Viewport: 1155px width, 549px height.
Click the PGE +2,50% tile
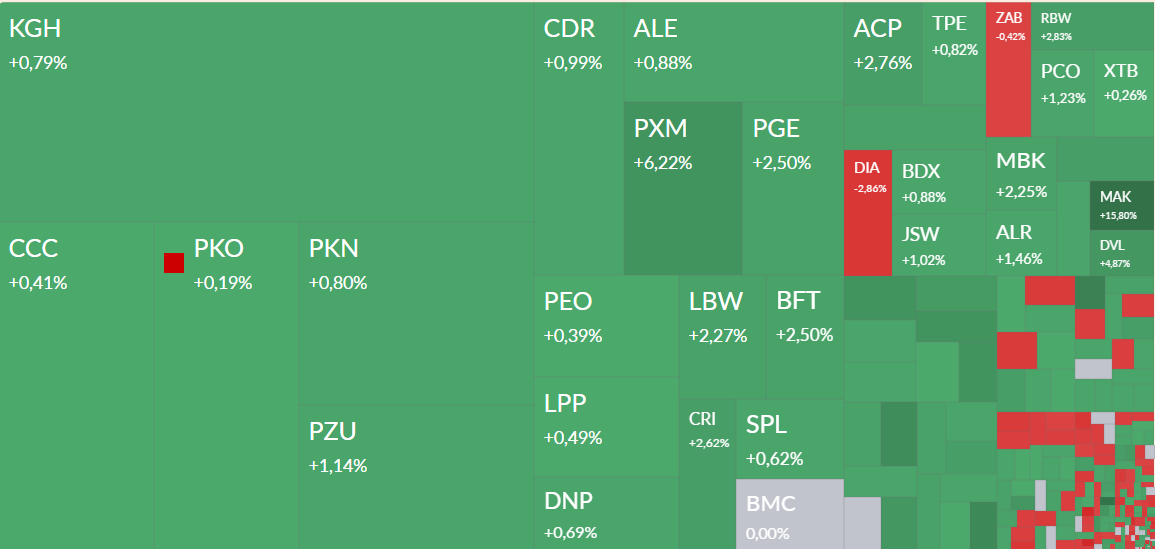coord(793,189)
